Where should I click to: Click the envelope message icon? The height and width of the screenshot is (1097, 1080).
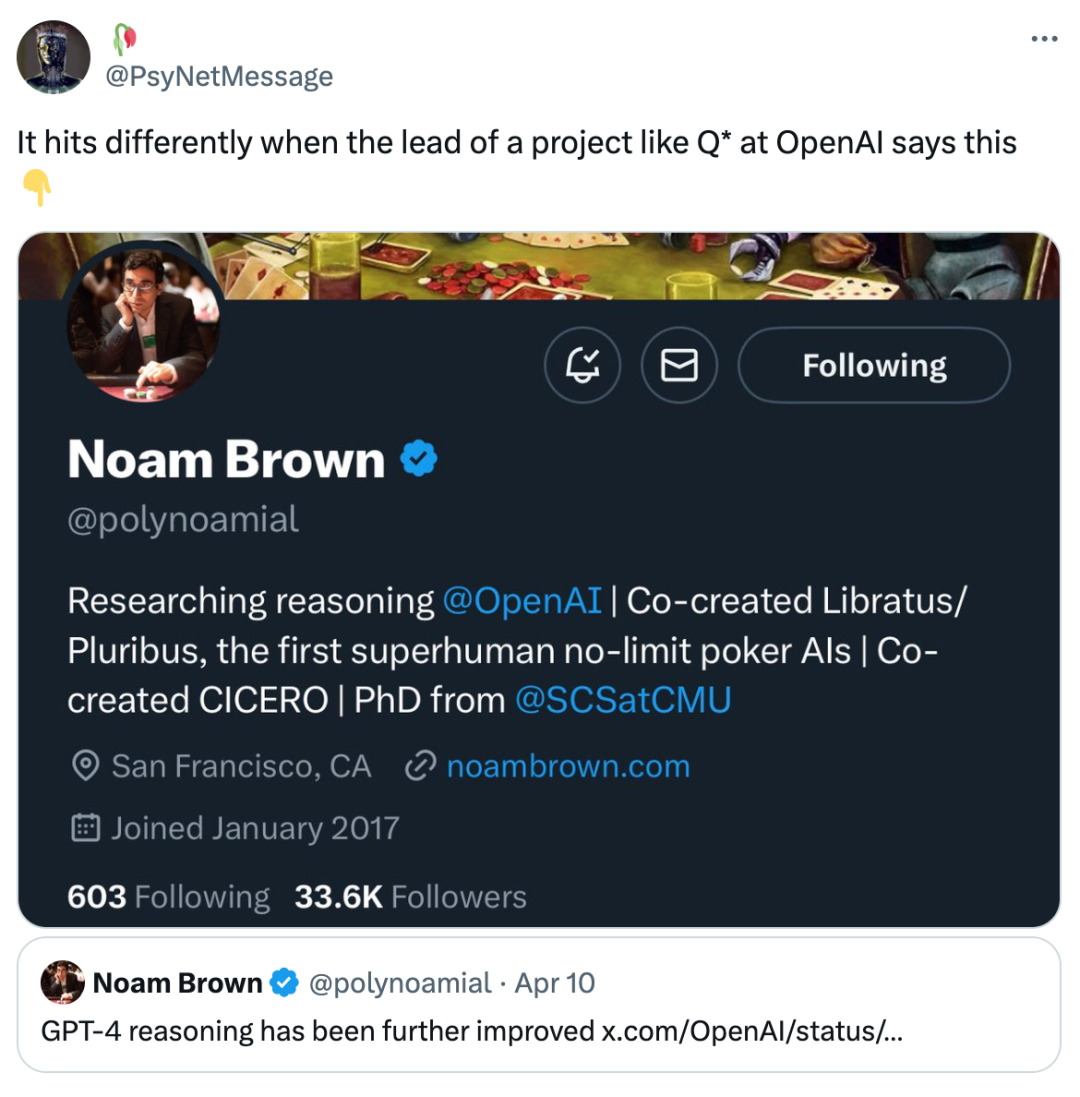point(679,366)
